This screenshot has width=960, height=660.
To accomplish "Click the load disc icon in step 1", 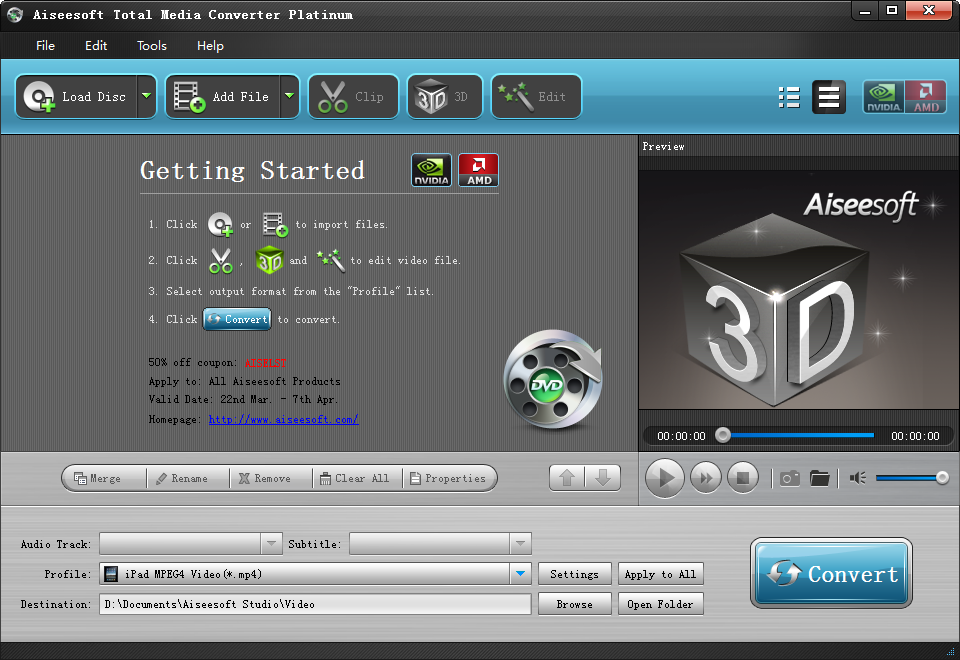I will point(220,225).
